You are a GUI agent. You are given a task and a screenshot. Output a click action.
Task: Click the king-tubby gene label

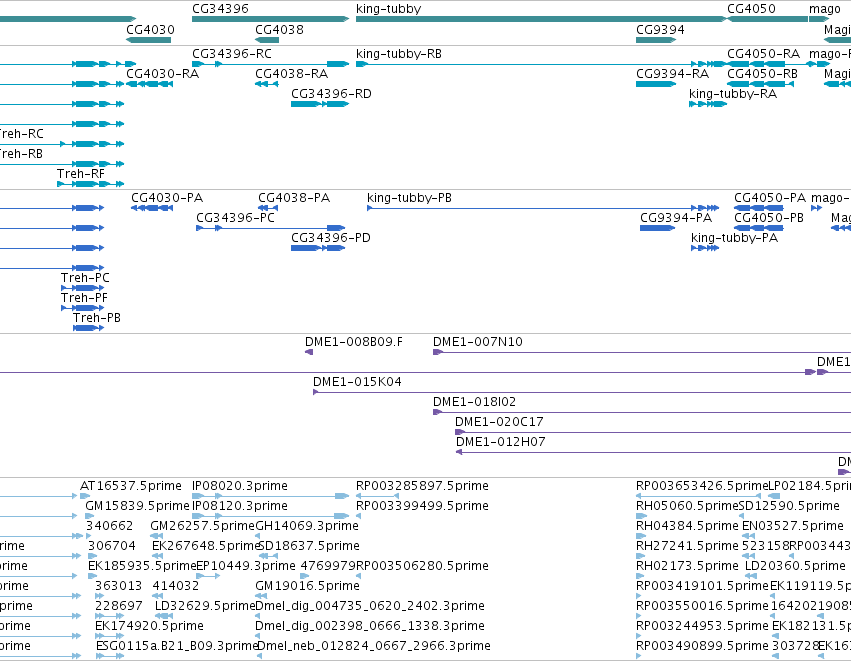389,9
